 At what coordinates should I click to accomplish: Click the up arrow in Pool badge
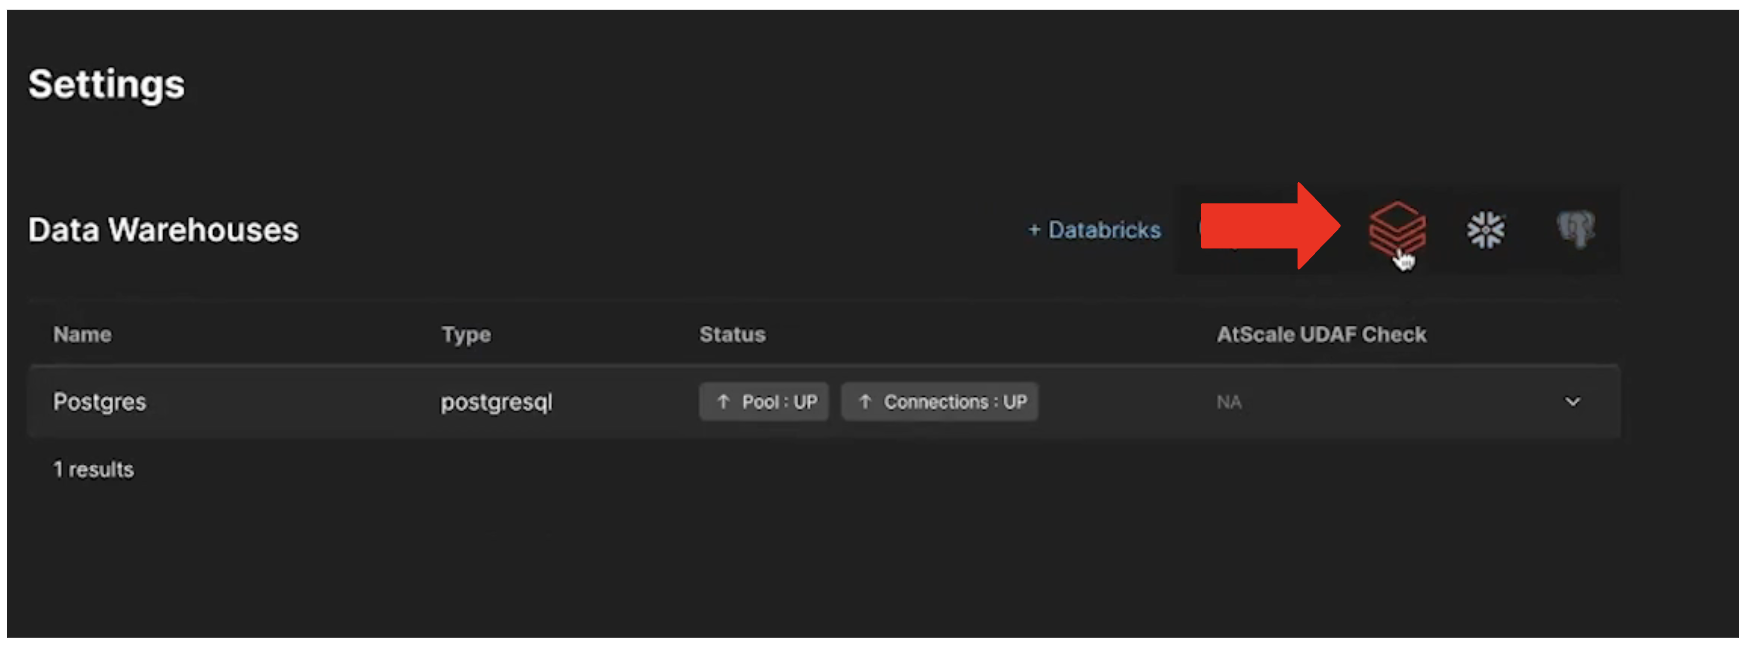[723, 402]
